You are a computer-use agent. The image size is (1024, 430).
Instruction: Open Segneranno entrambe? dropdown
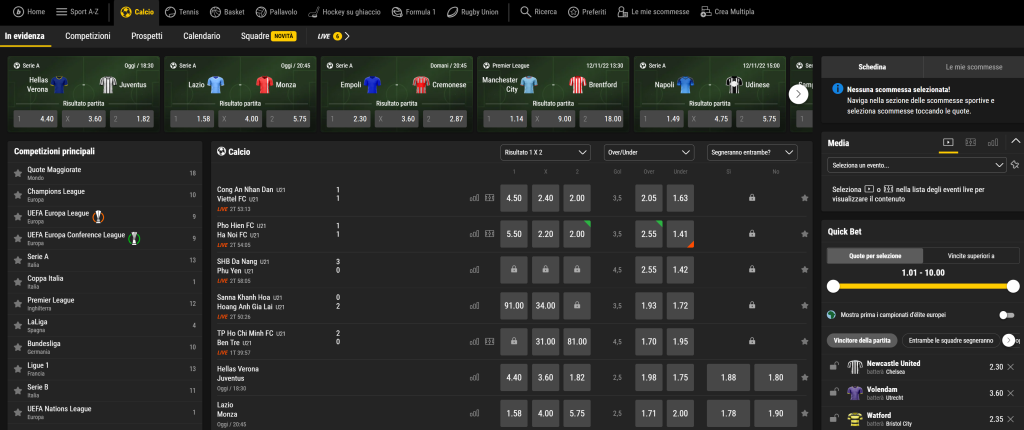[x=752, y=152]
